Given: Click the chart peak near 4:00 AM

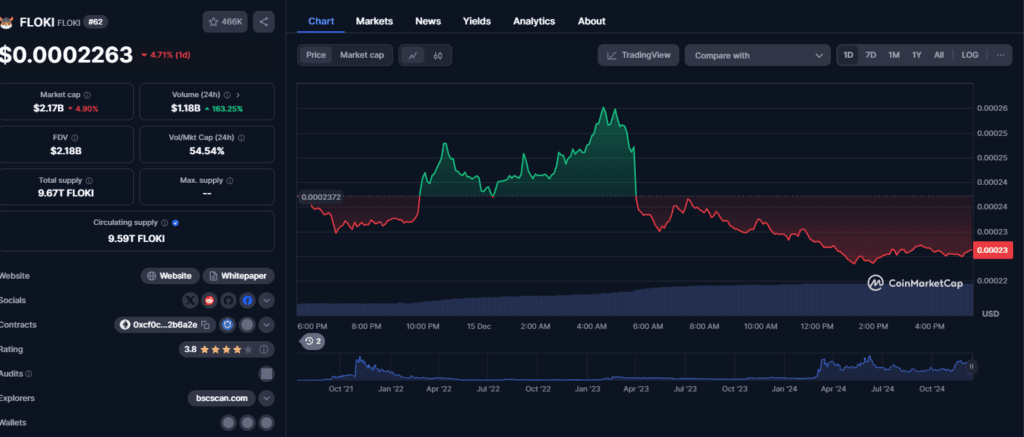Looking at the screenshot, I should pyautogui.click(x=603, y=108).
